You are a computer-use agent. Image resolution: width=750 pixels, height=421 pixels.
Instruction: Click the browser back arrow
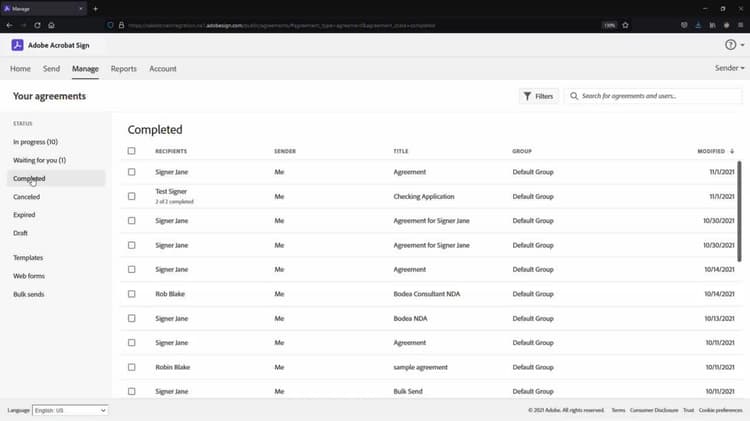click(9, 25)
